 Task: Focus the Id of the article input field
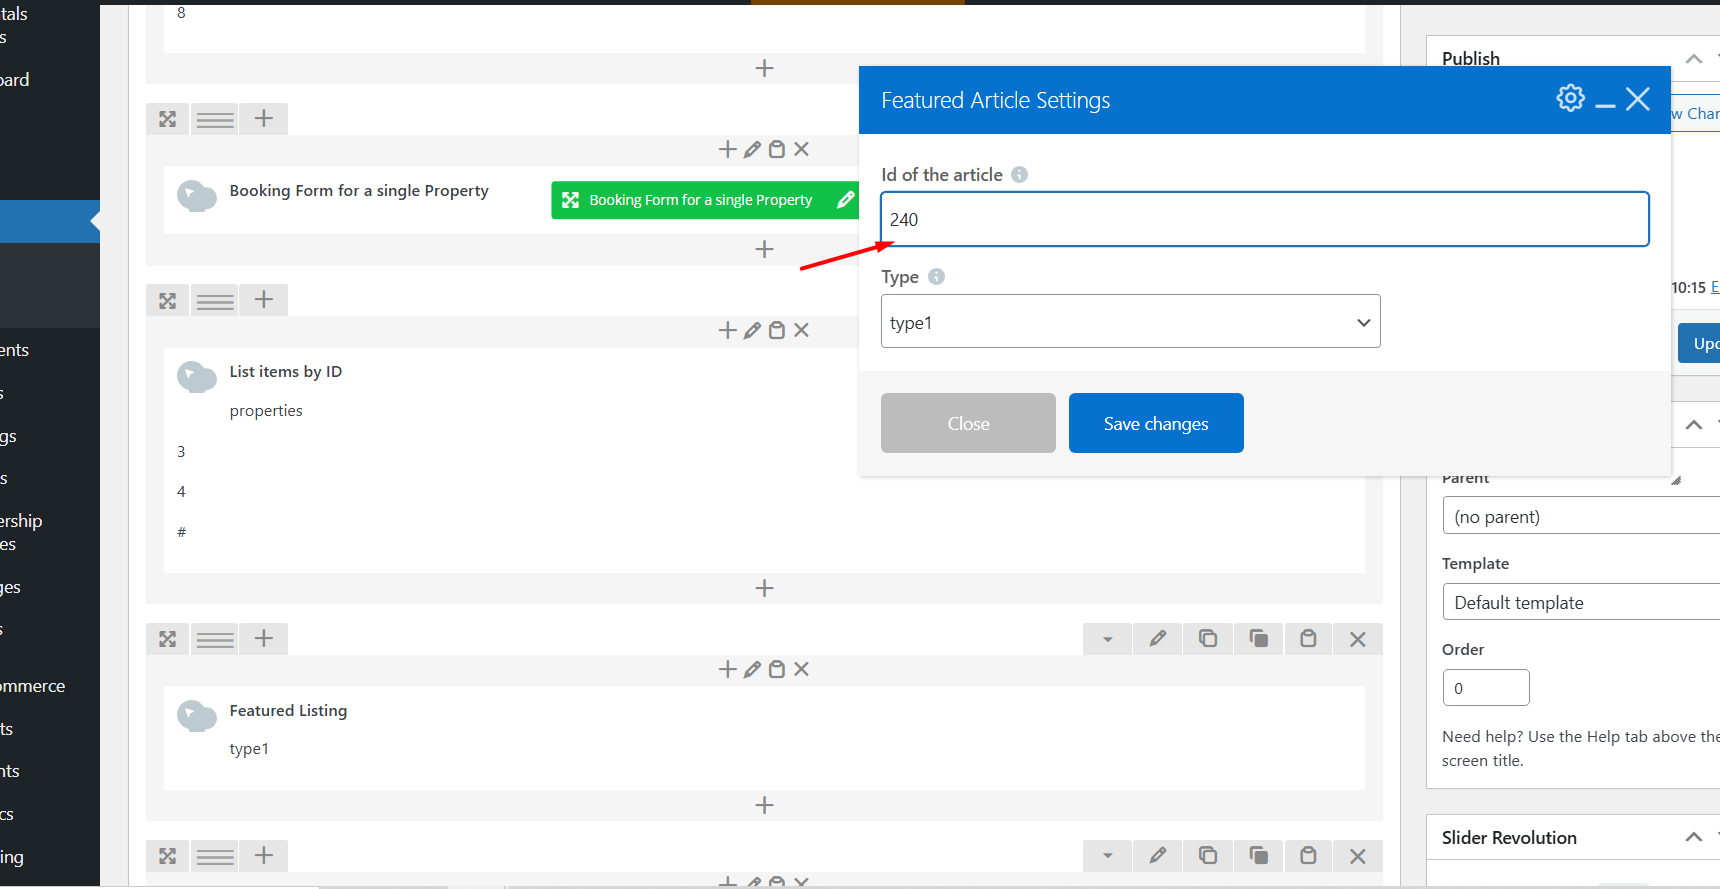(x=1264, y=220)
